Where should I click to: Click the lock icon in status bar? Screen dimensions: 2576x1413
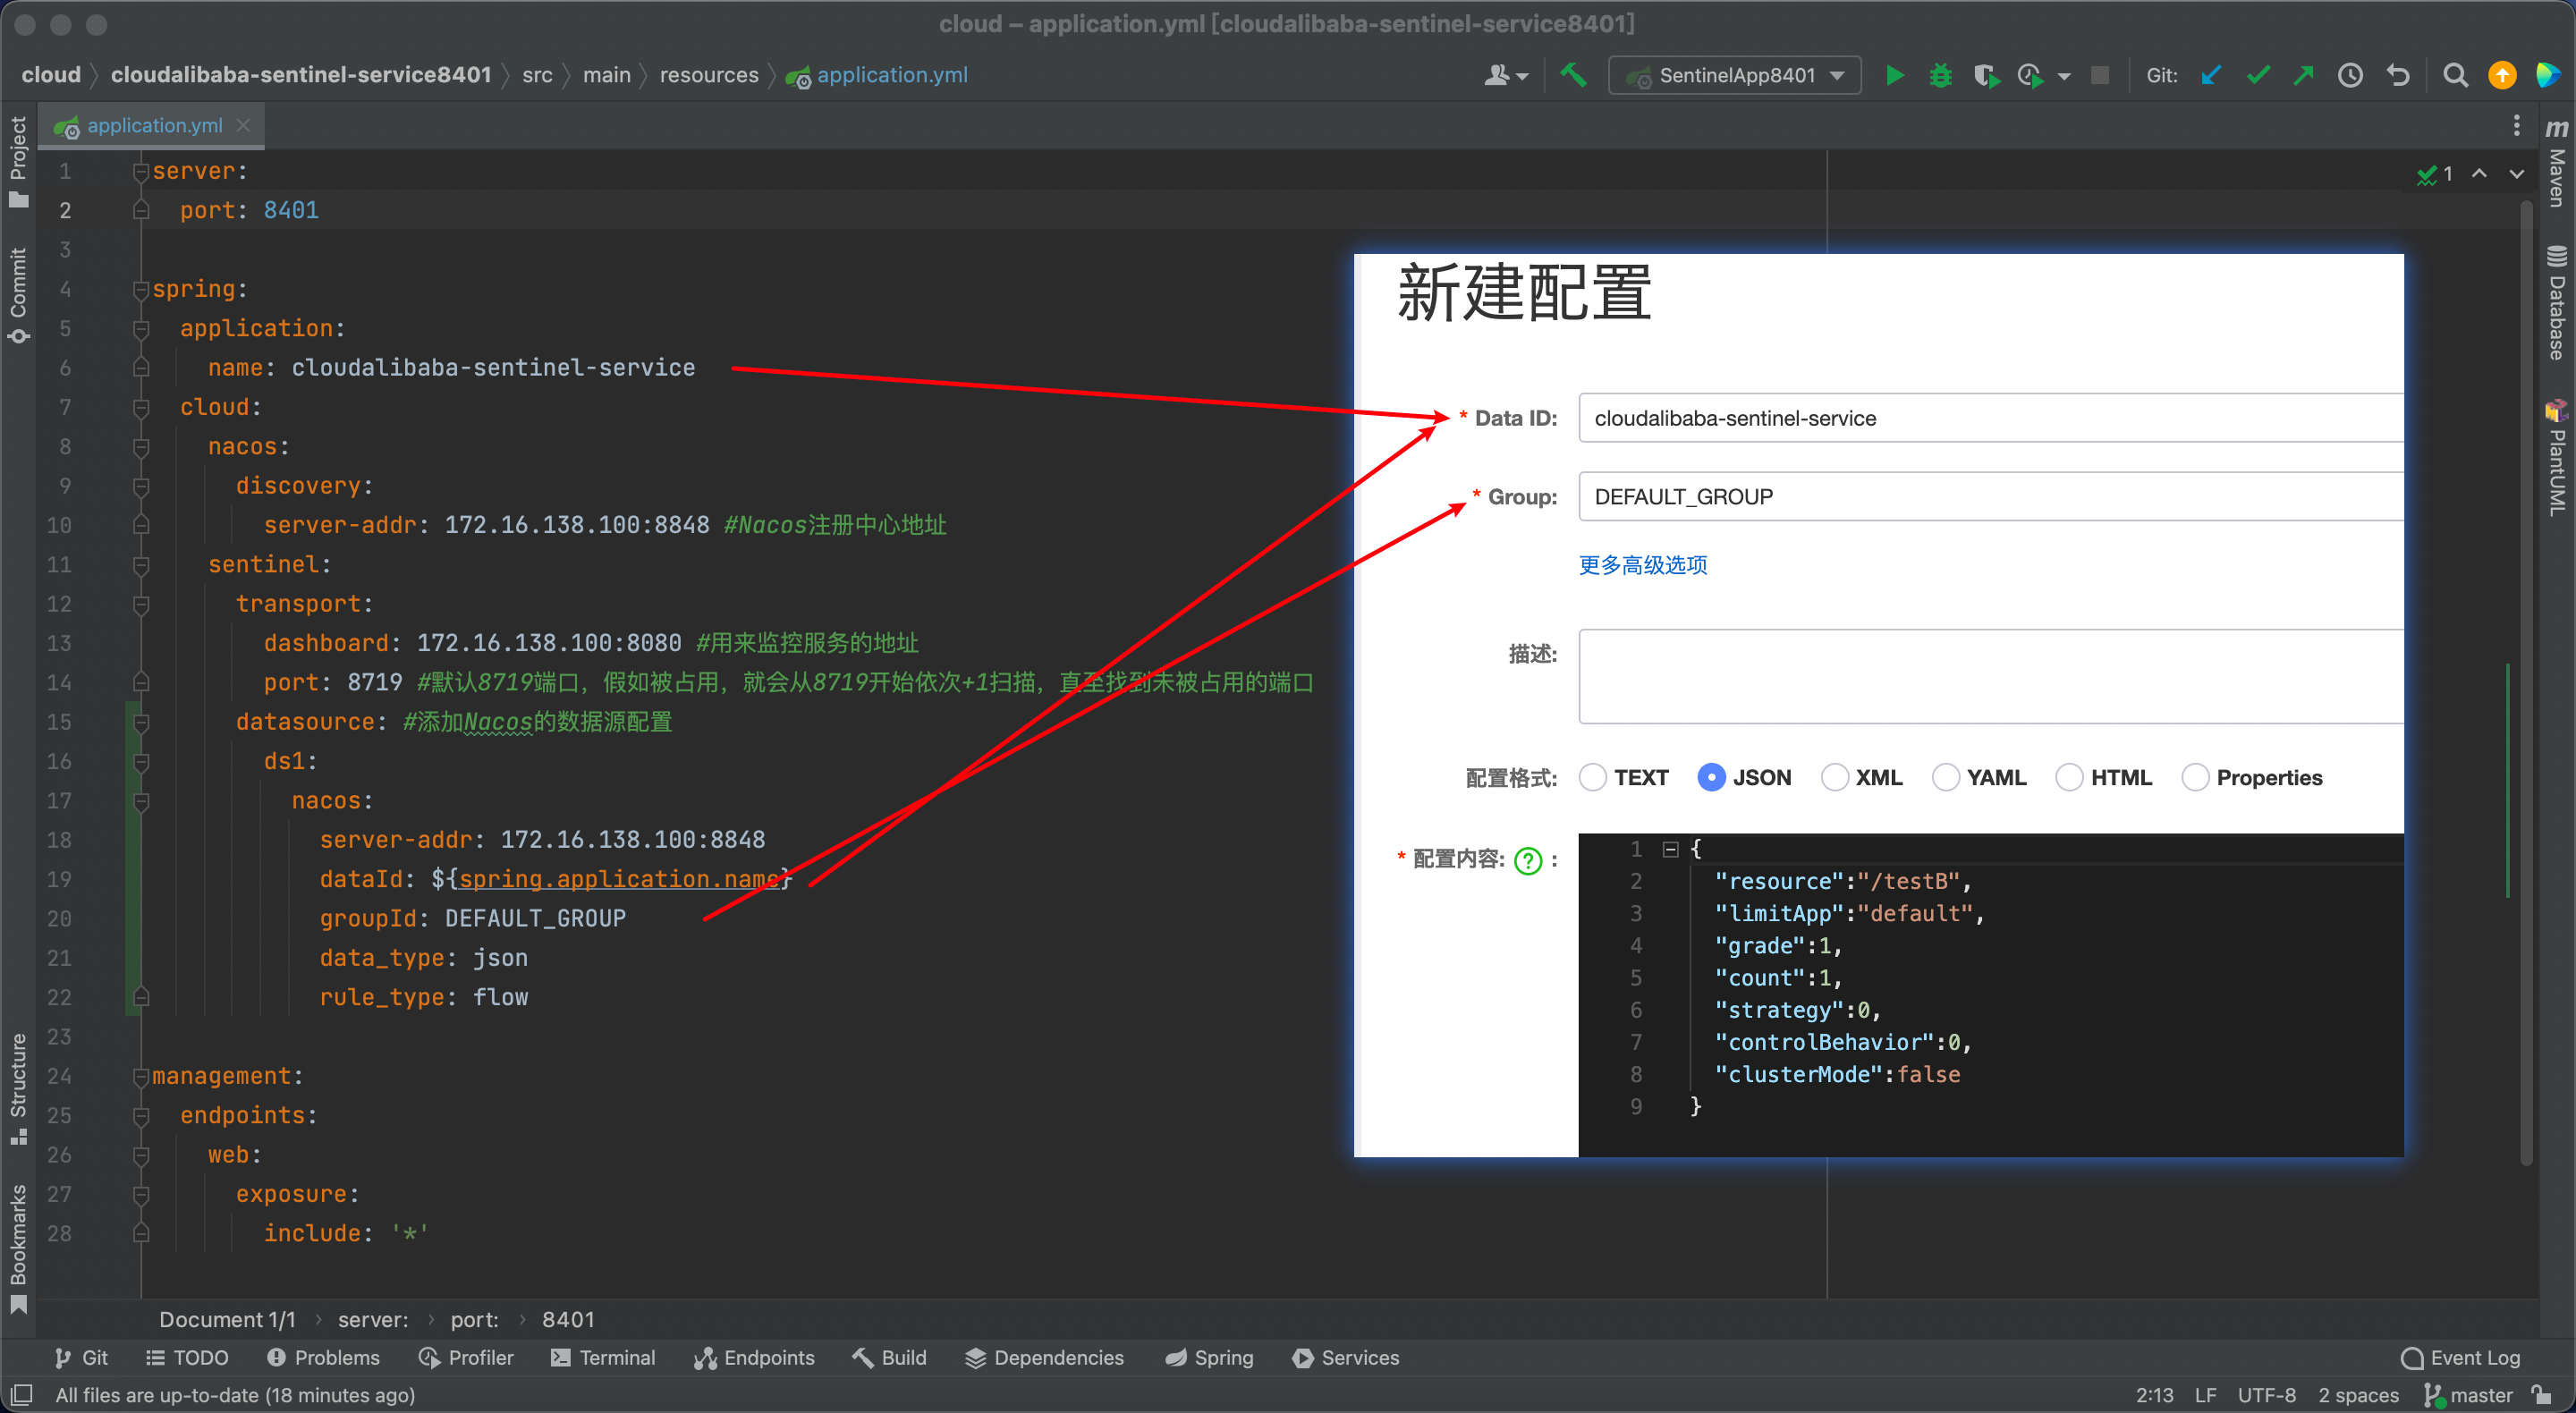(2541, 1394)
